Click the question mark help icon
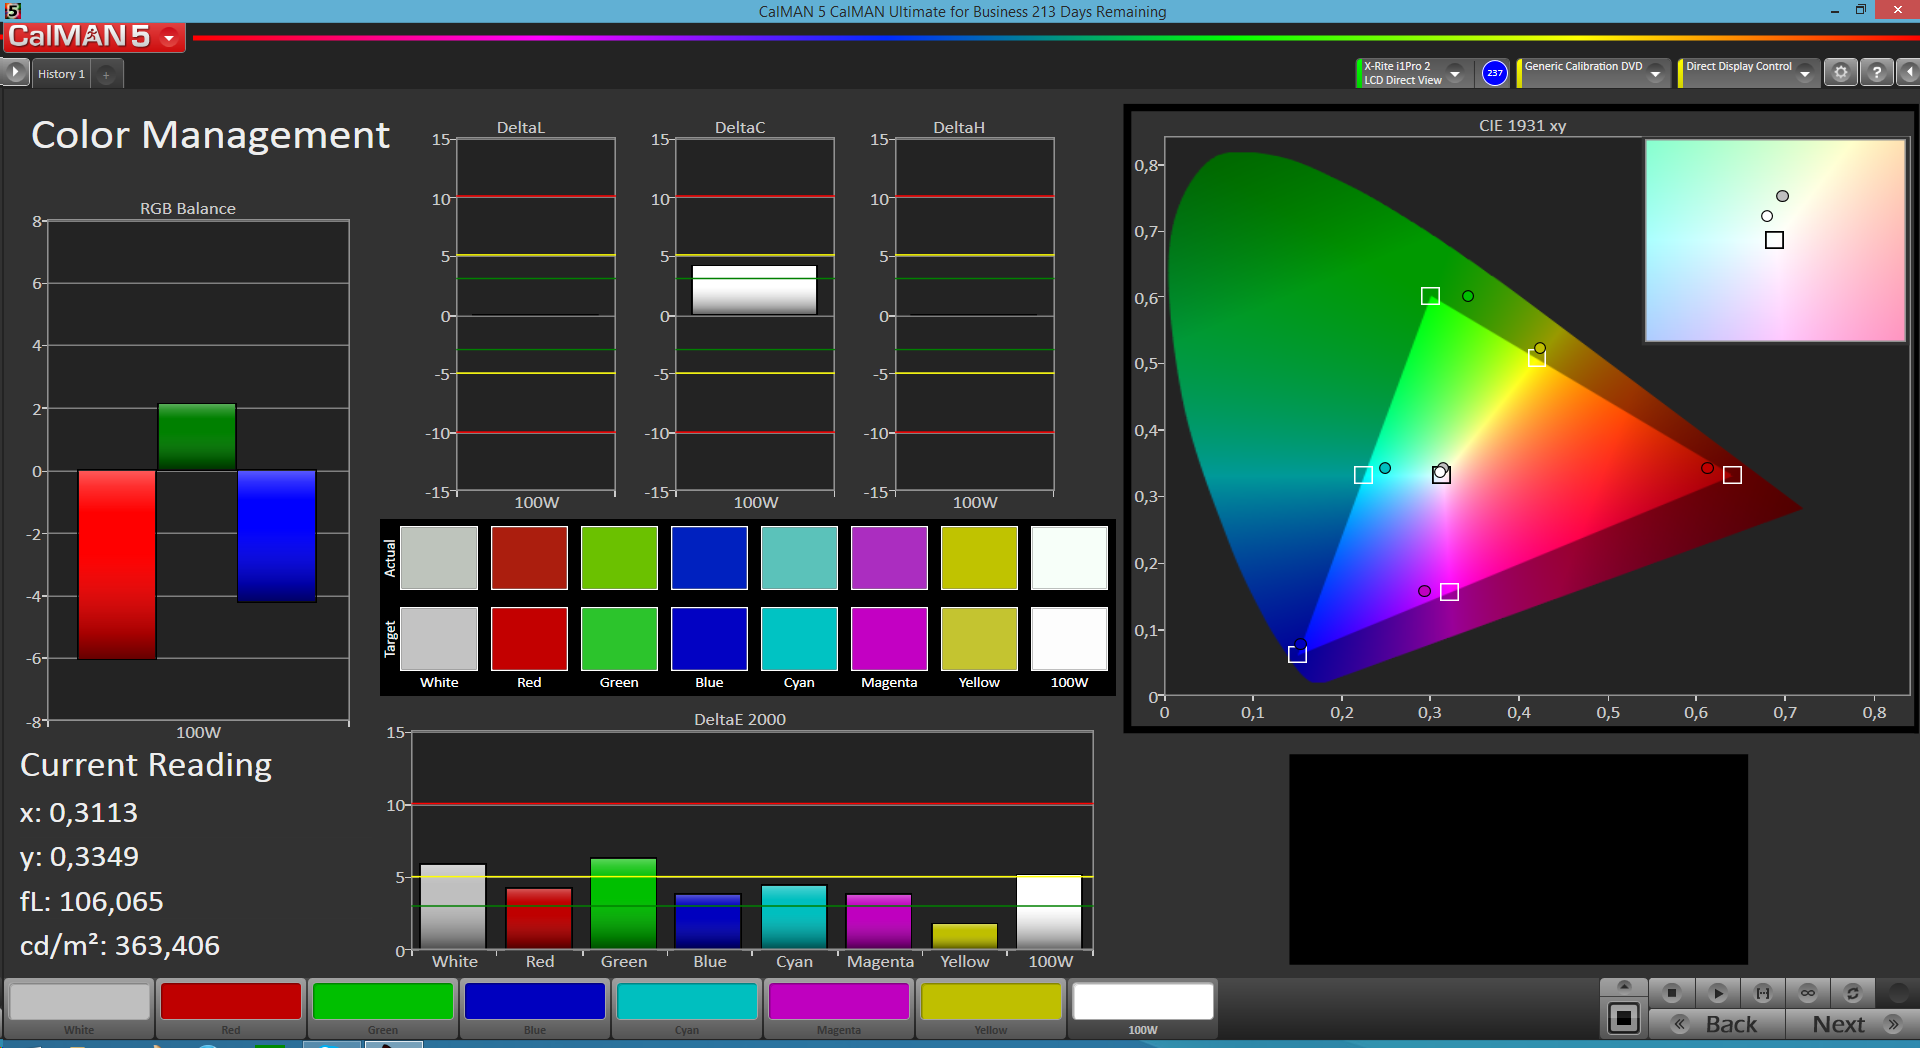The width and height of the screenshot is (1920, 1048). click(1876, 73)
